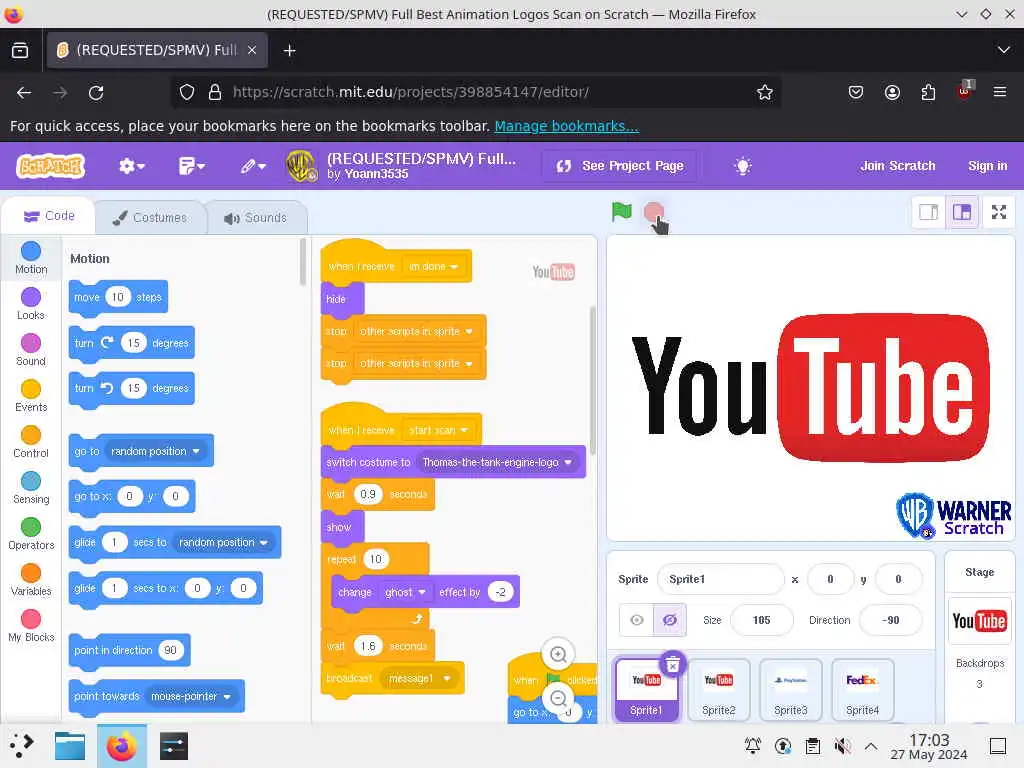Select the Variables block category

tap(31, 580)
